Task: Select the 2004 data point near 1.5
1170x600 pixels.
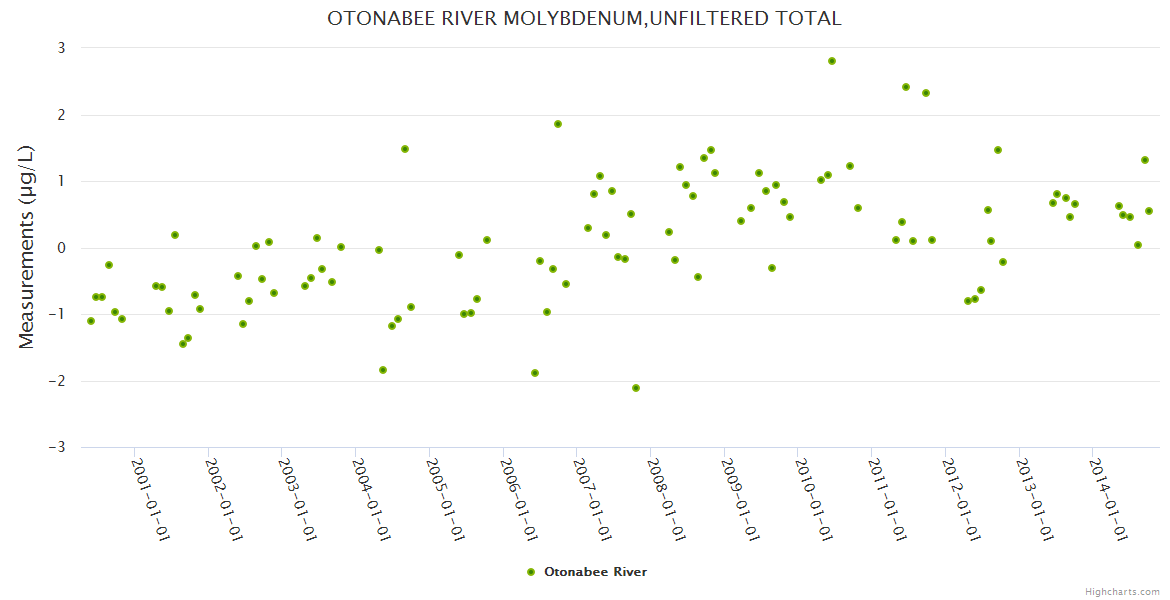Action: 405,149
